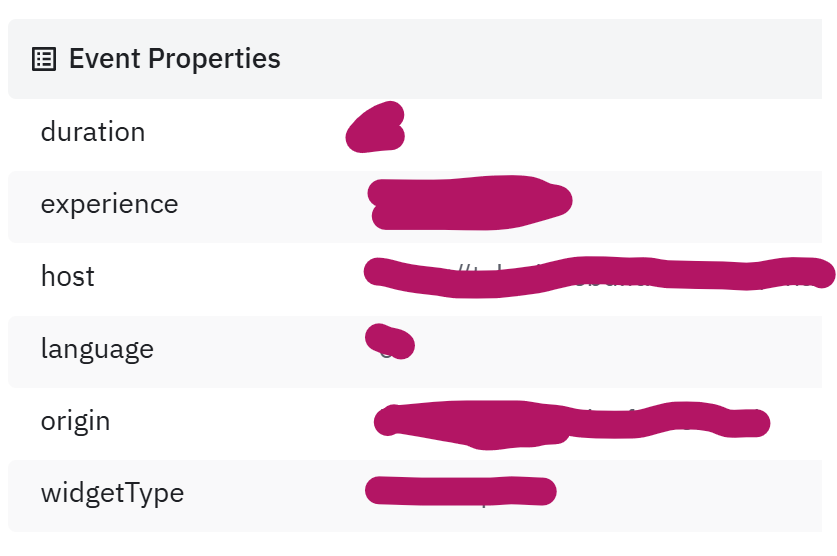
Task: Click the redacted widgetType value
Action: [461, 491]
